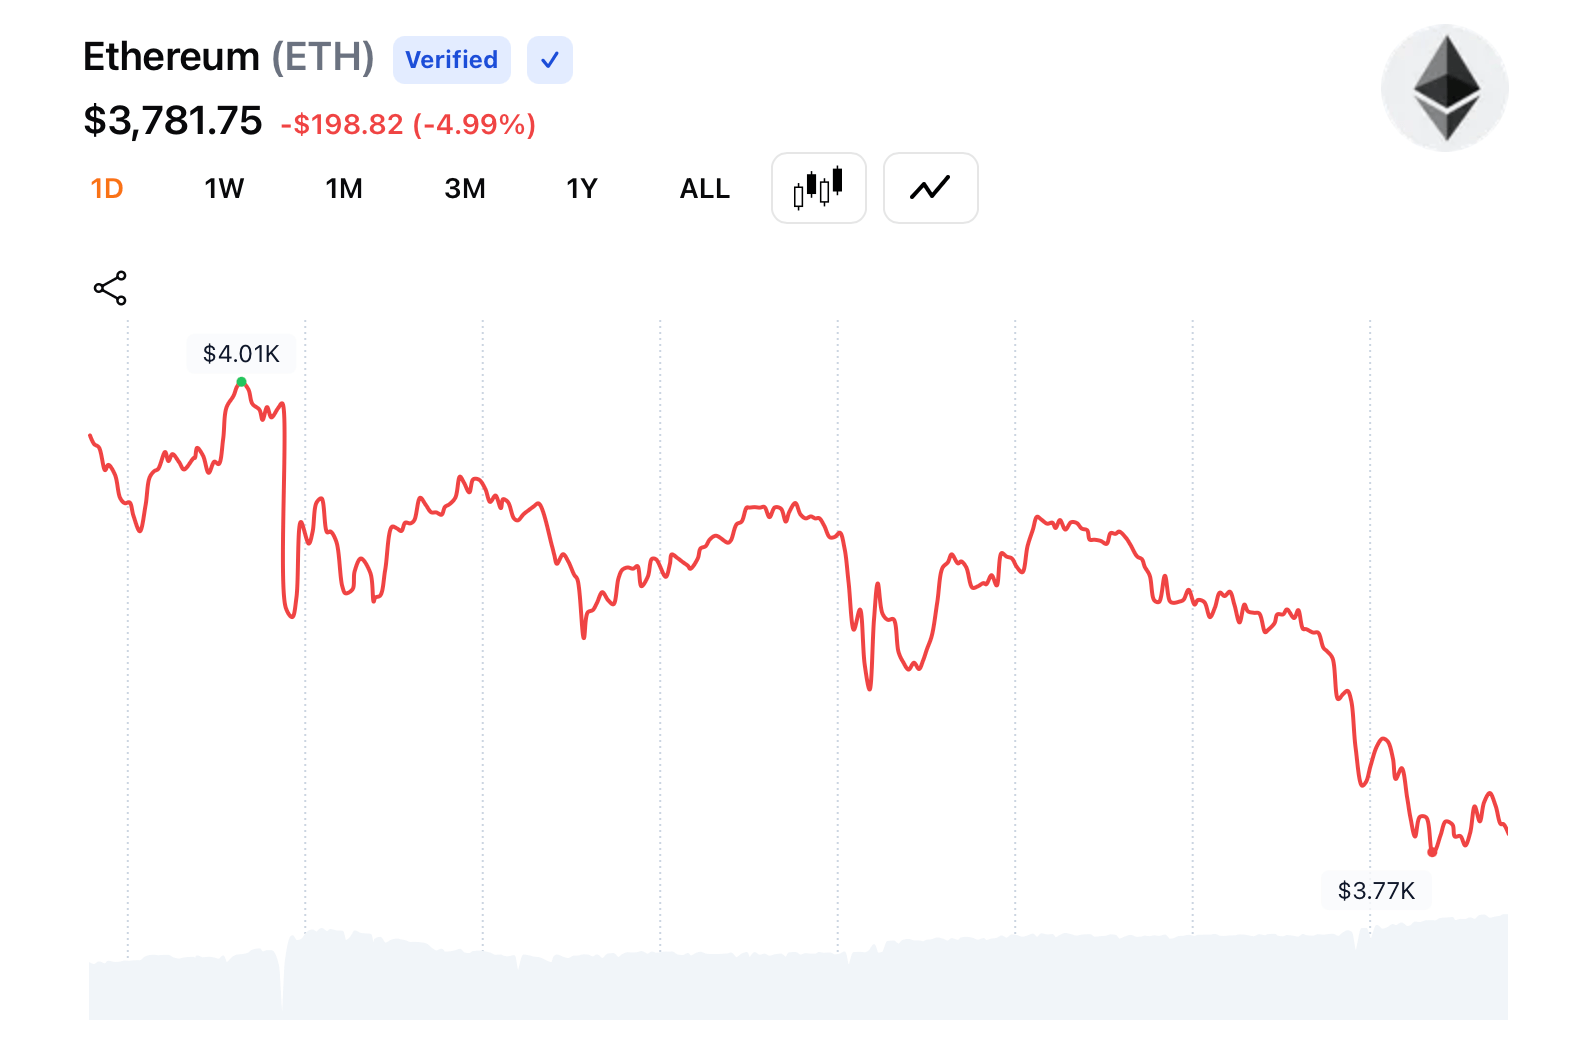Viewport: 1584px width, 1050px height.
Task: View the 1Y price chart
Action: point(582,189)
